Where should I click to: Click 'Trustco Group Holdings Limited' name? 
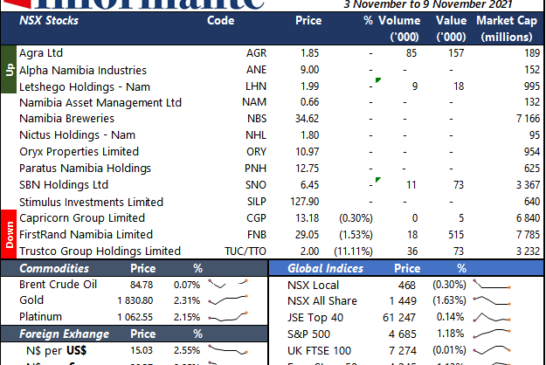pyautogui.click(x=100, y=251)
